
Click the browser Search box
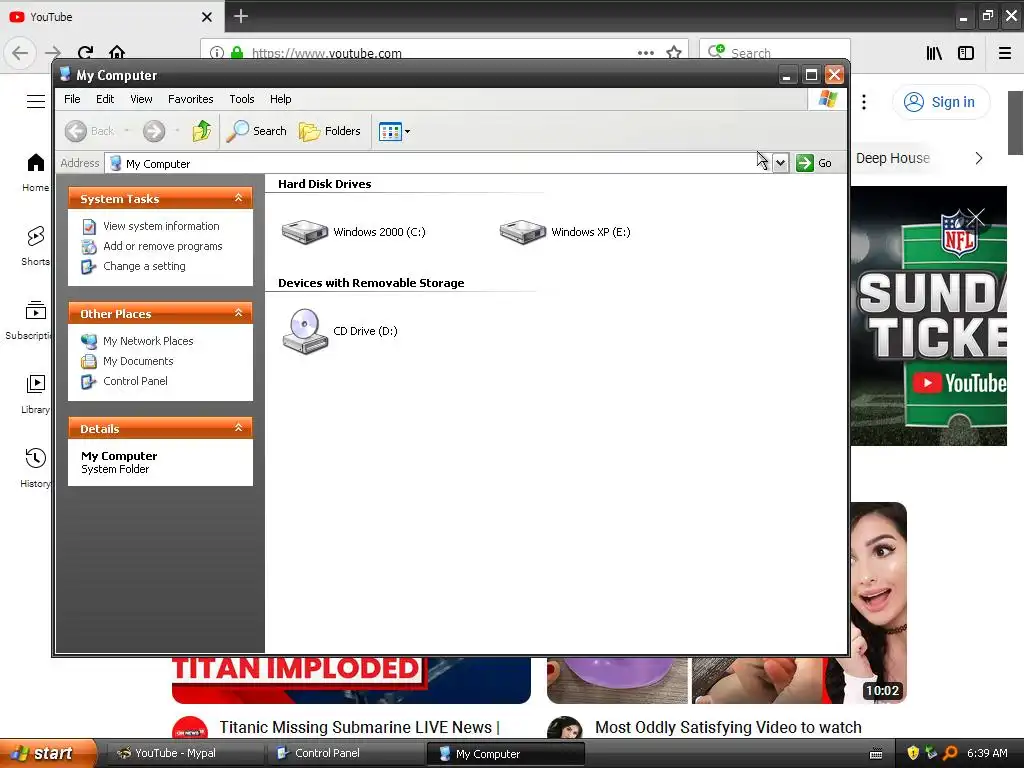point(775,53)
